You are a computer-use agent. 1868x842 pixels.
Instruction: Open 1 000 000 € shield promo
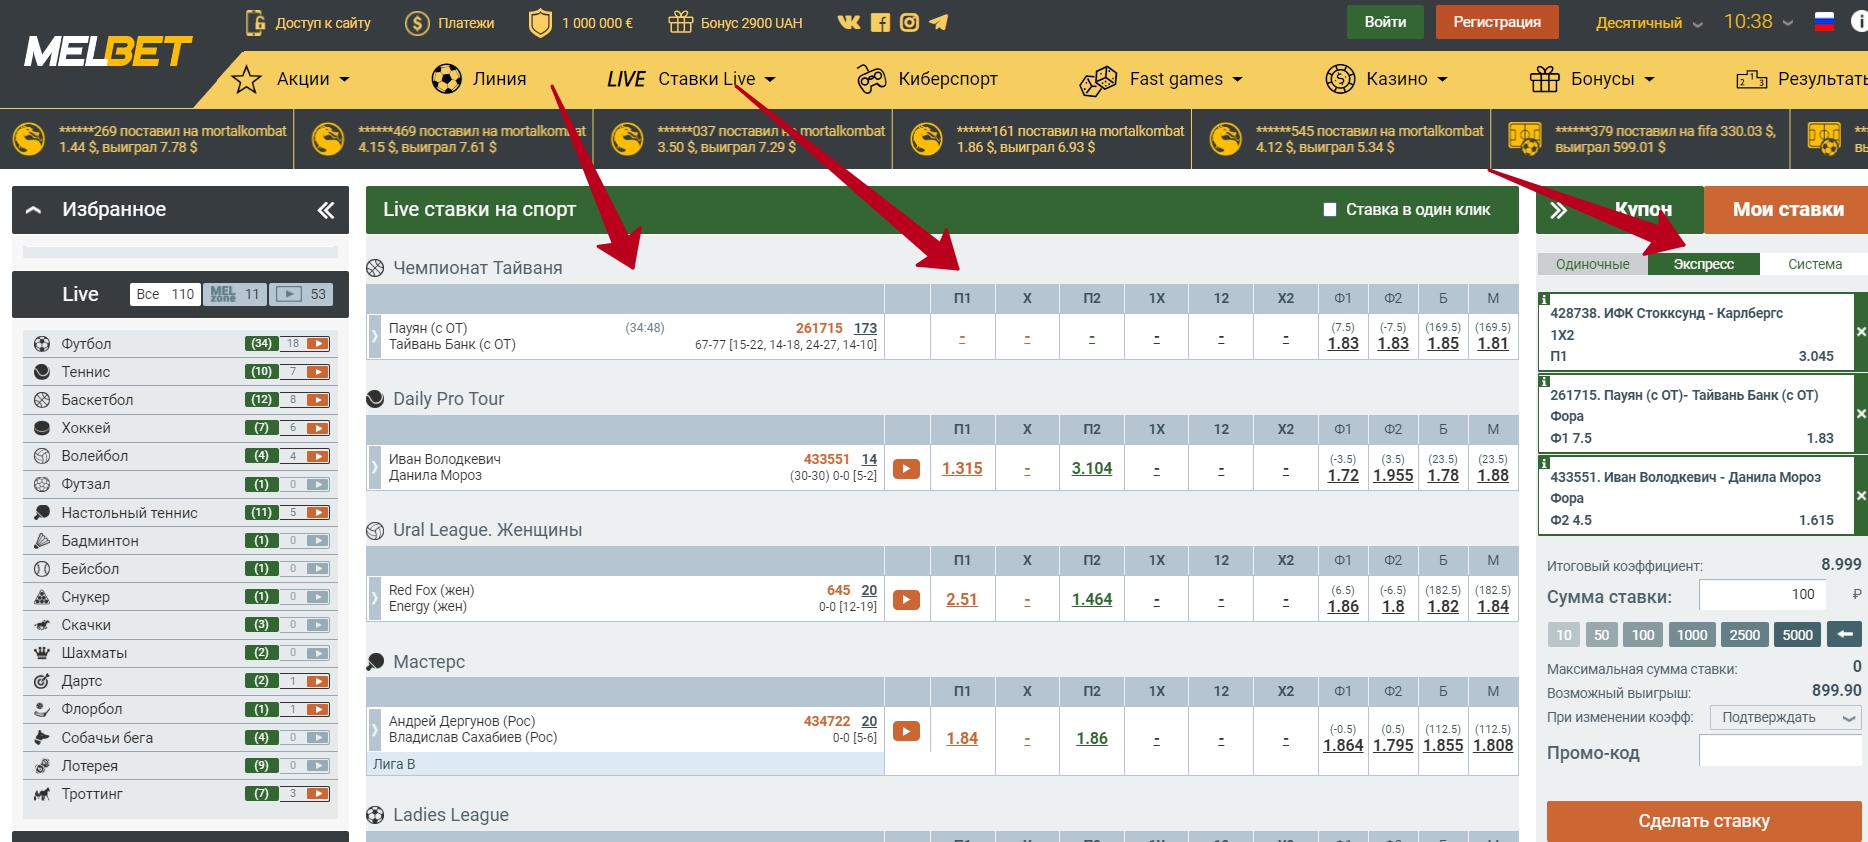tap(580, 23)
